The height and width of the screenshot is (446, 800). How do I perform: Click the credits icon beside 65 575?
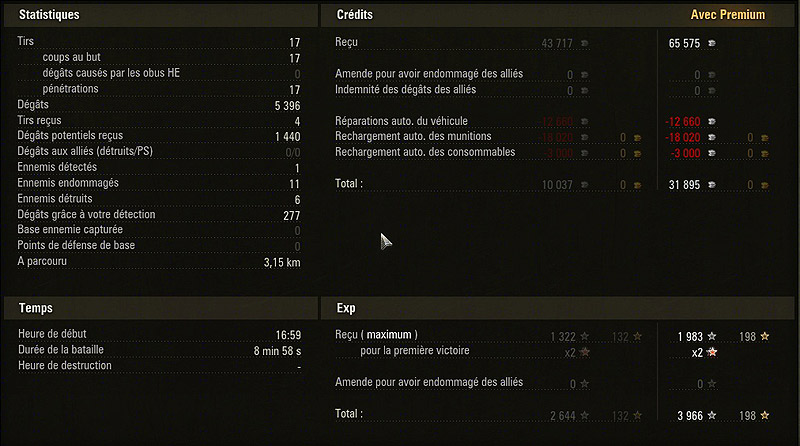point(712,43)
